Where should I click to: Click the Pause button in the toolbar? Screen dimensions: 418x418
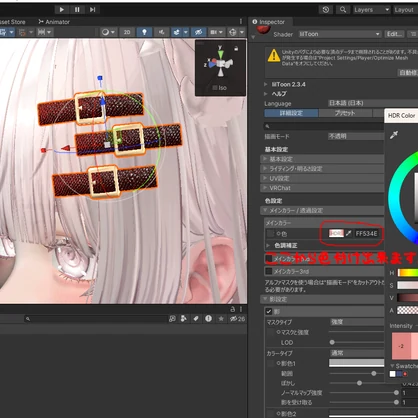(77, 10)
